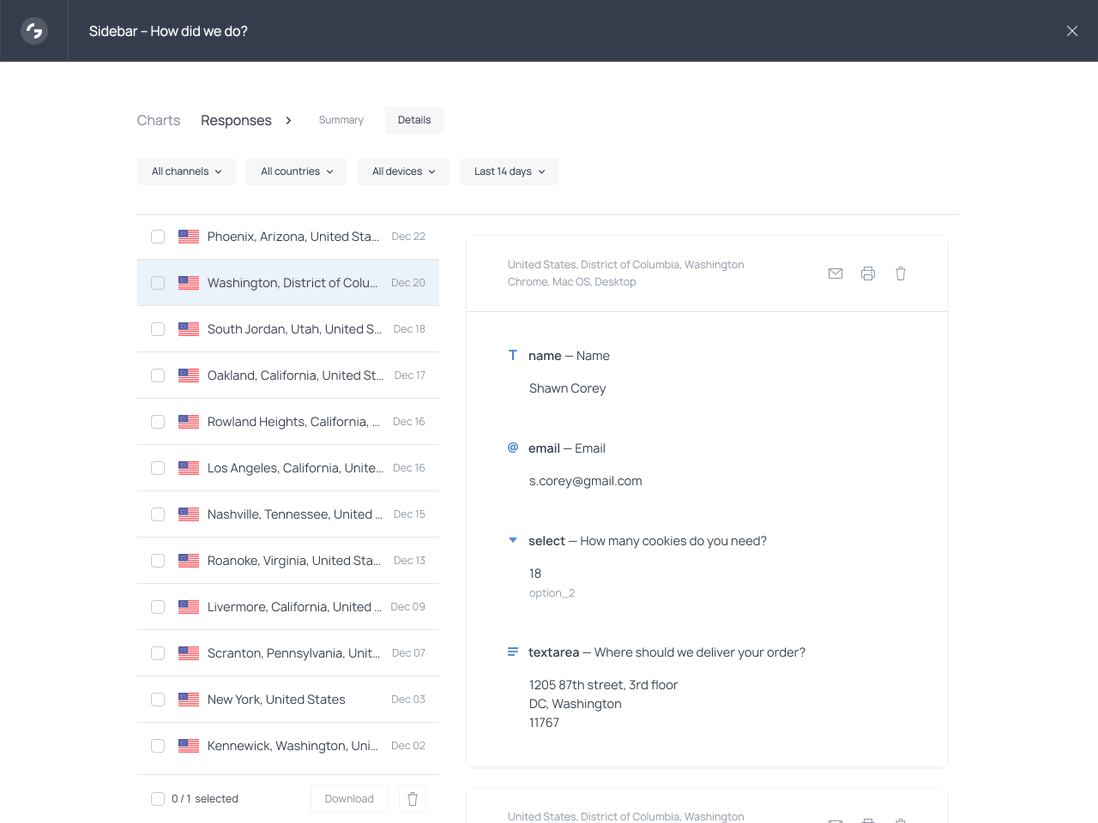Screen dimensions: 1098x823
Task: Open the All countries filter
Action: tap(296, 171)
